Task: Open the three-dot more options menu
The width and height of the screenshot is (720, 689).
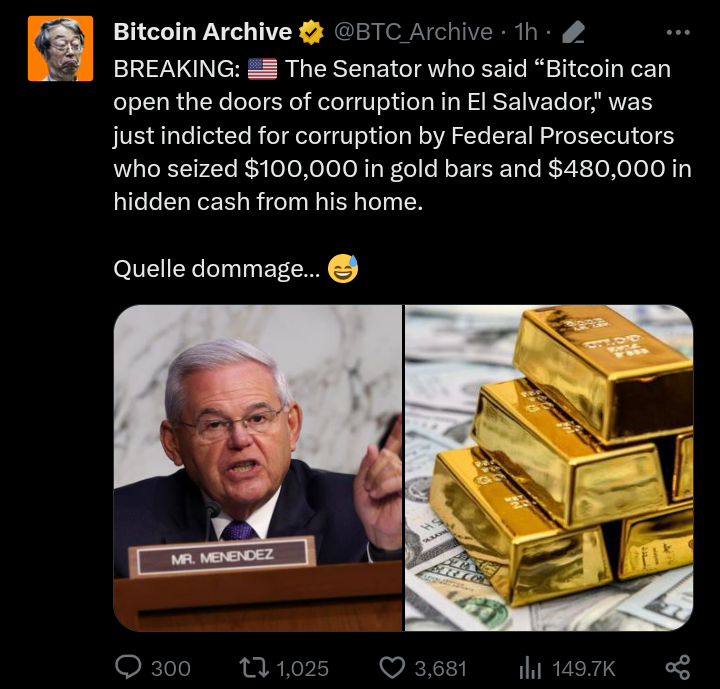Action: [678, 33]
